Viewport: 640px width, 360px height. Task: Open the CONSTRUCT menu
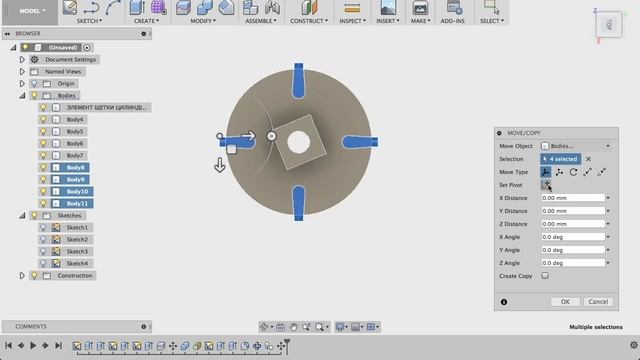[309, 21]
